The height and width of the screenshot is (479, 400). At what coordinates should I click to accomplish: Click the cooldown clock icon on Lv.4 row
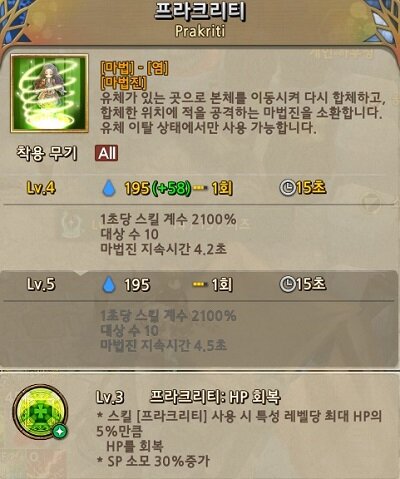(287, 188)
